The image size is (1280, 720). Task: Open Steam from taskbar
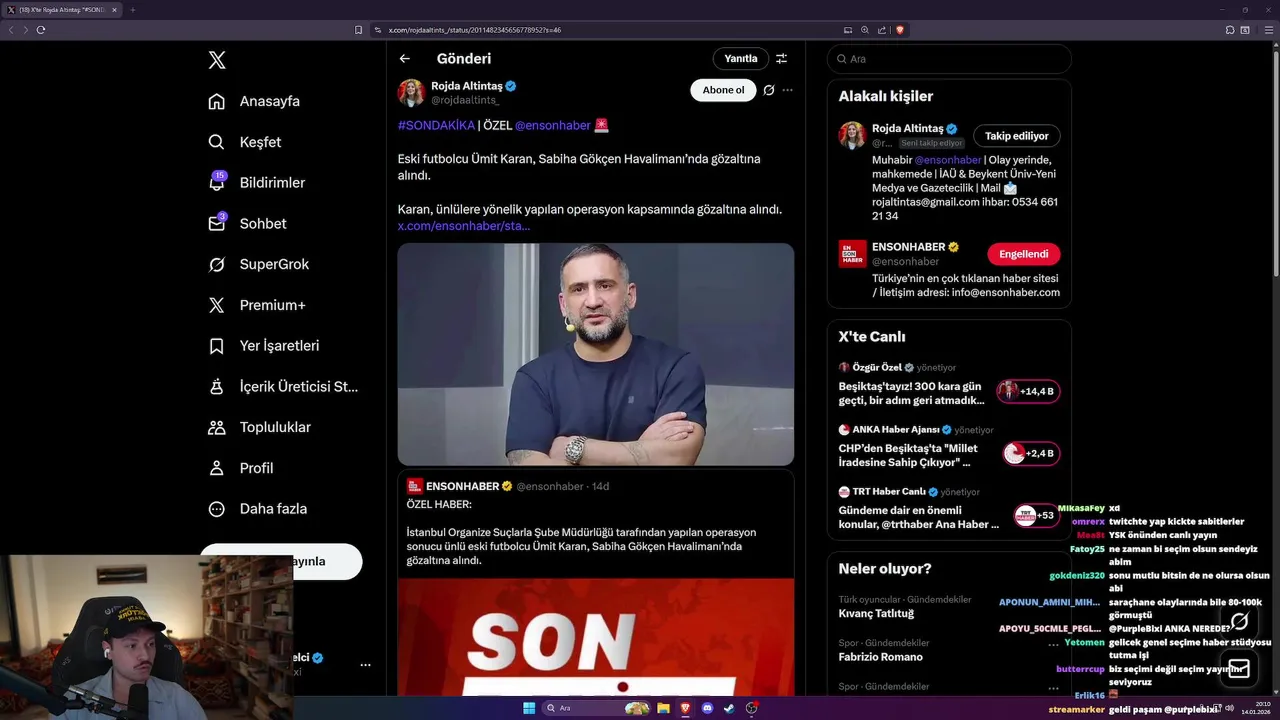coord(729,708)
